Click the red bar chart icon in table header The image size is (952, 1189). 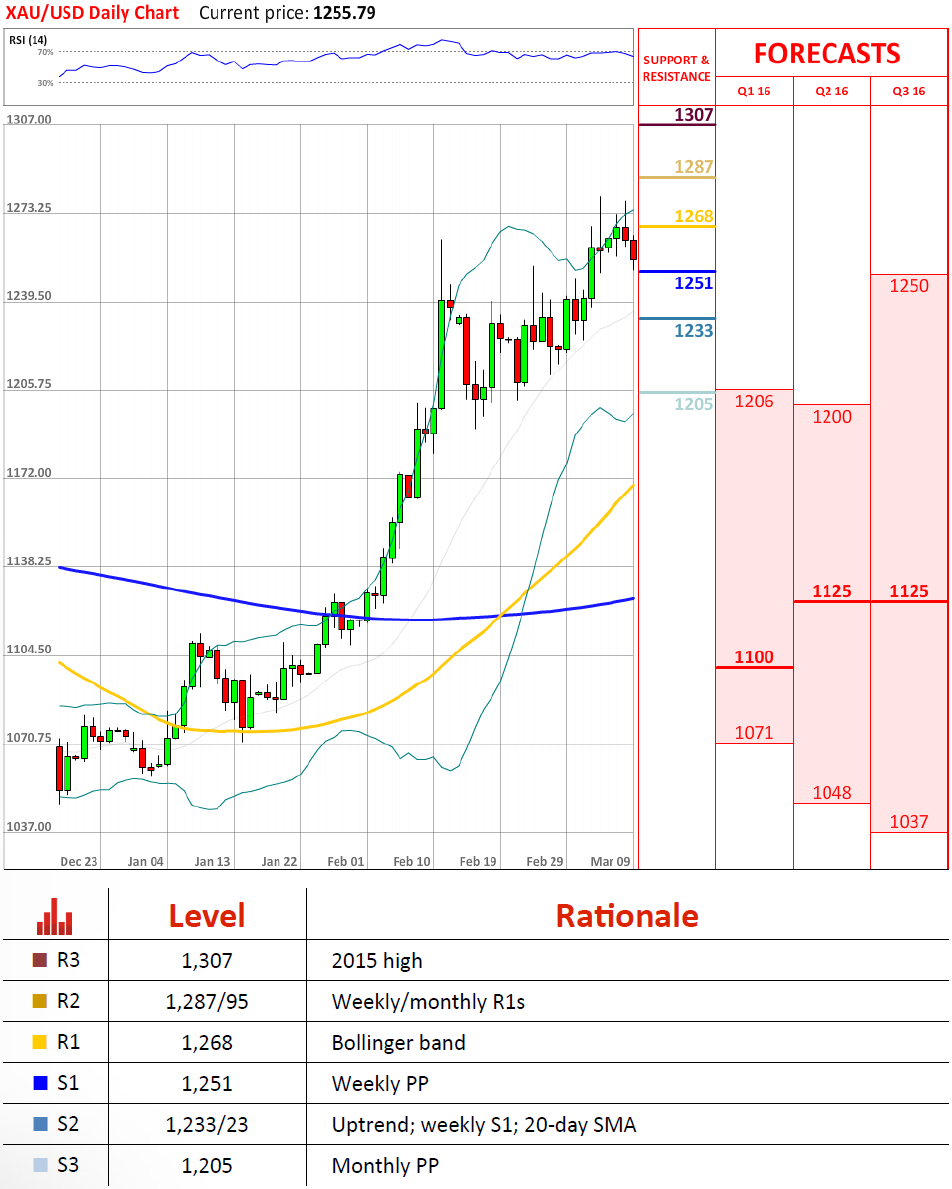54,915
